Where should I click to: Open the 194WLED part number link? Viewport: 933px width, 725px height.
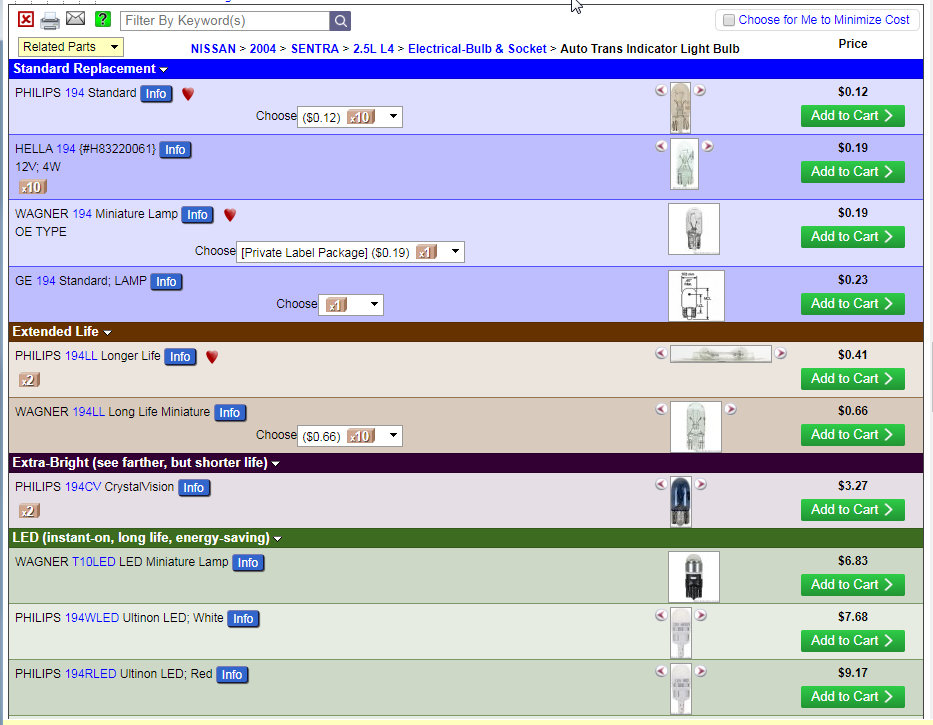point(92,618)
